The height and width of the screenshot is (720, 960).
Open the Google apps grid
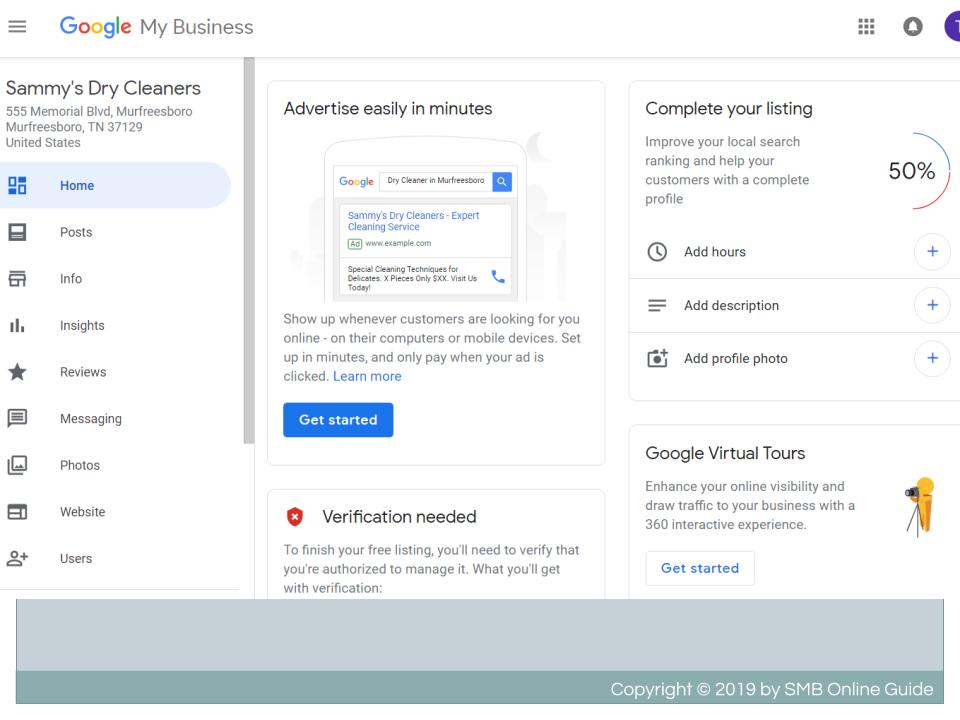(x=868, y=28)
